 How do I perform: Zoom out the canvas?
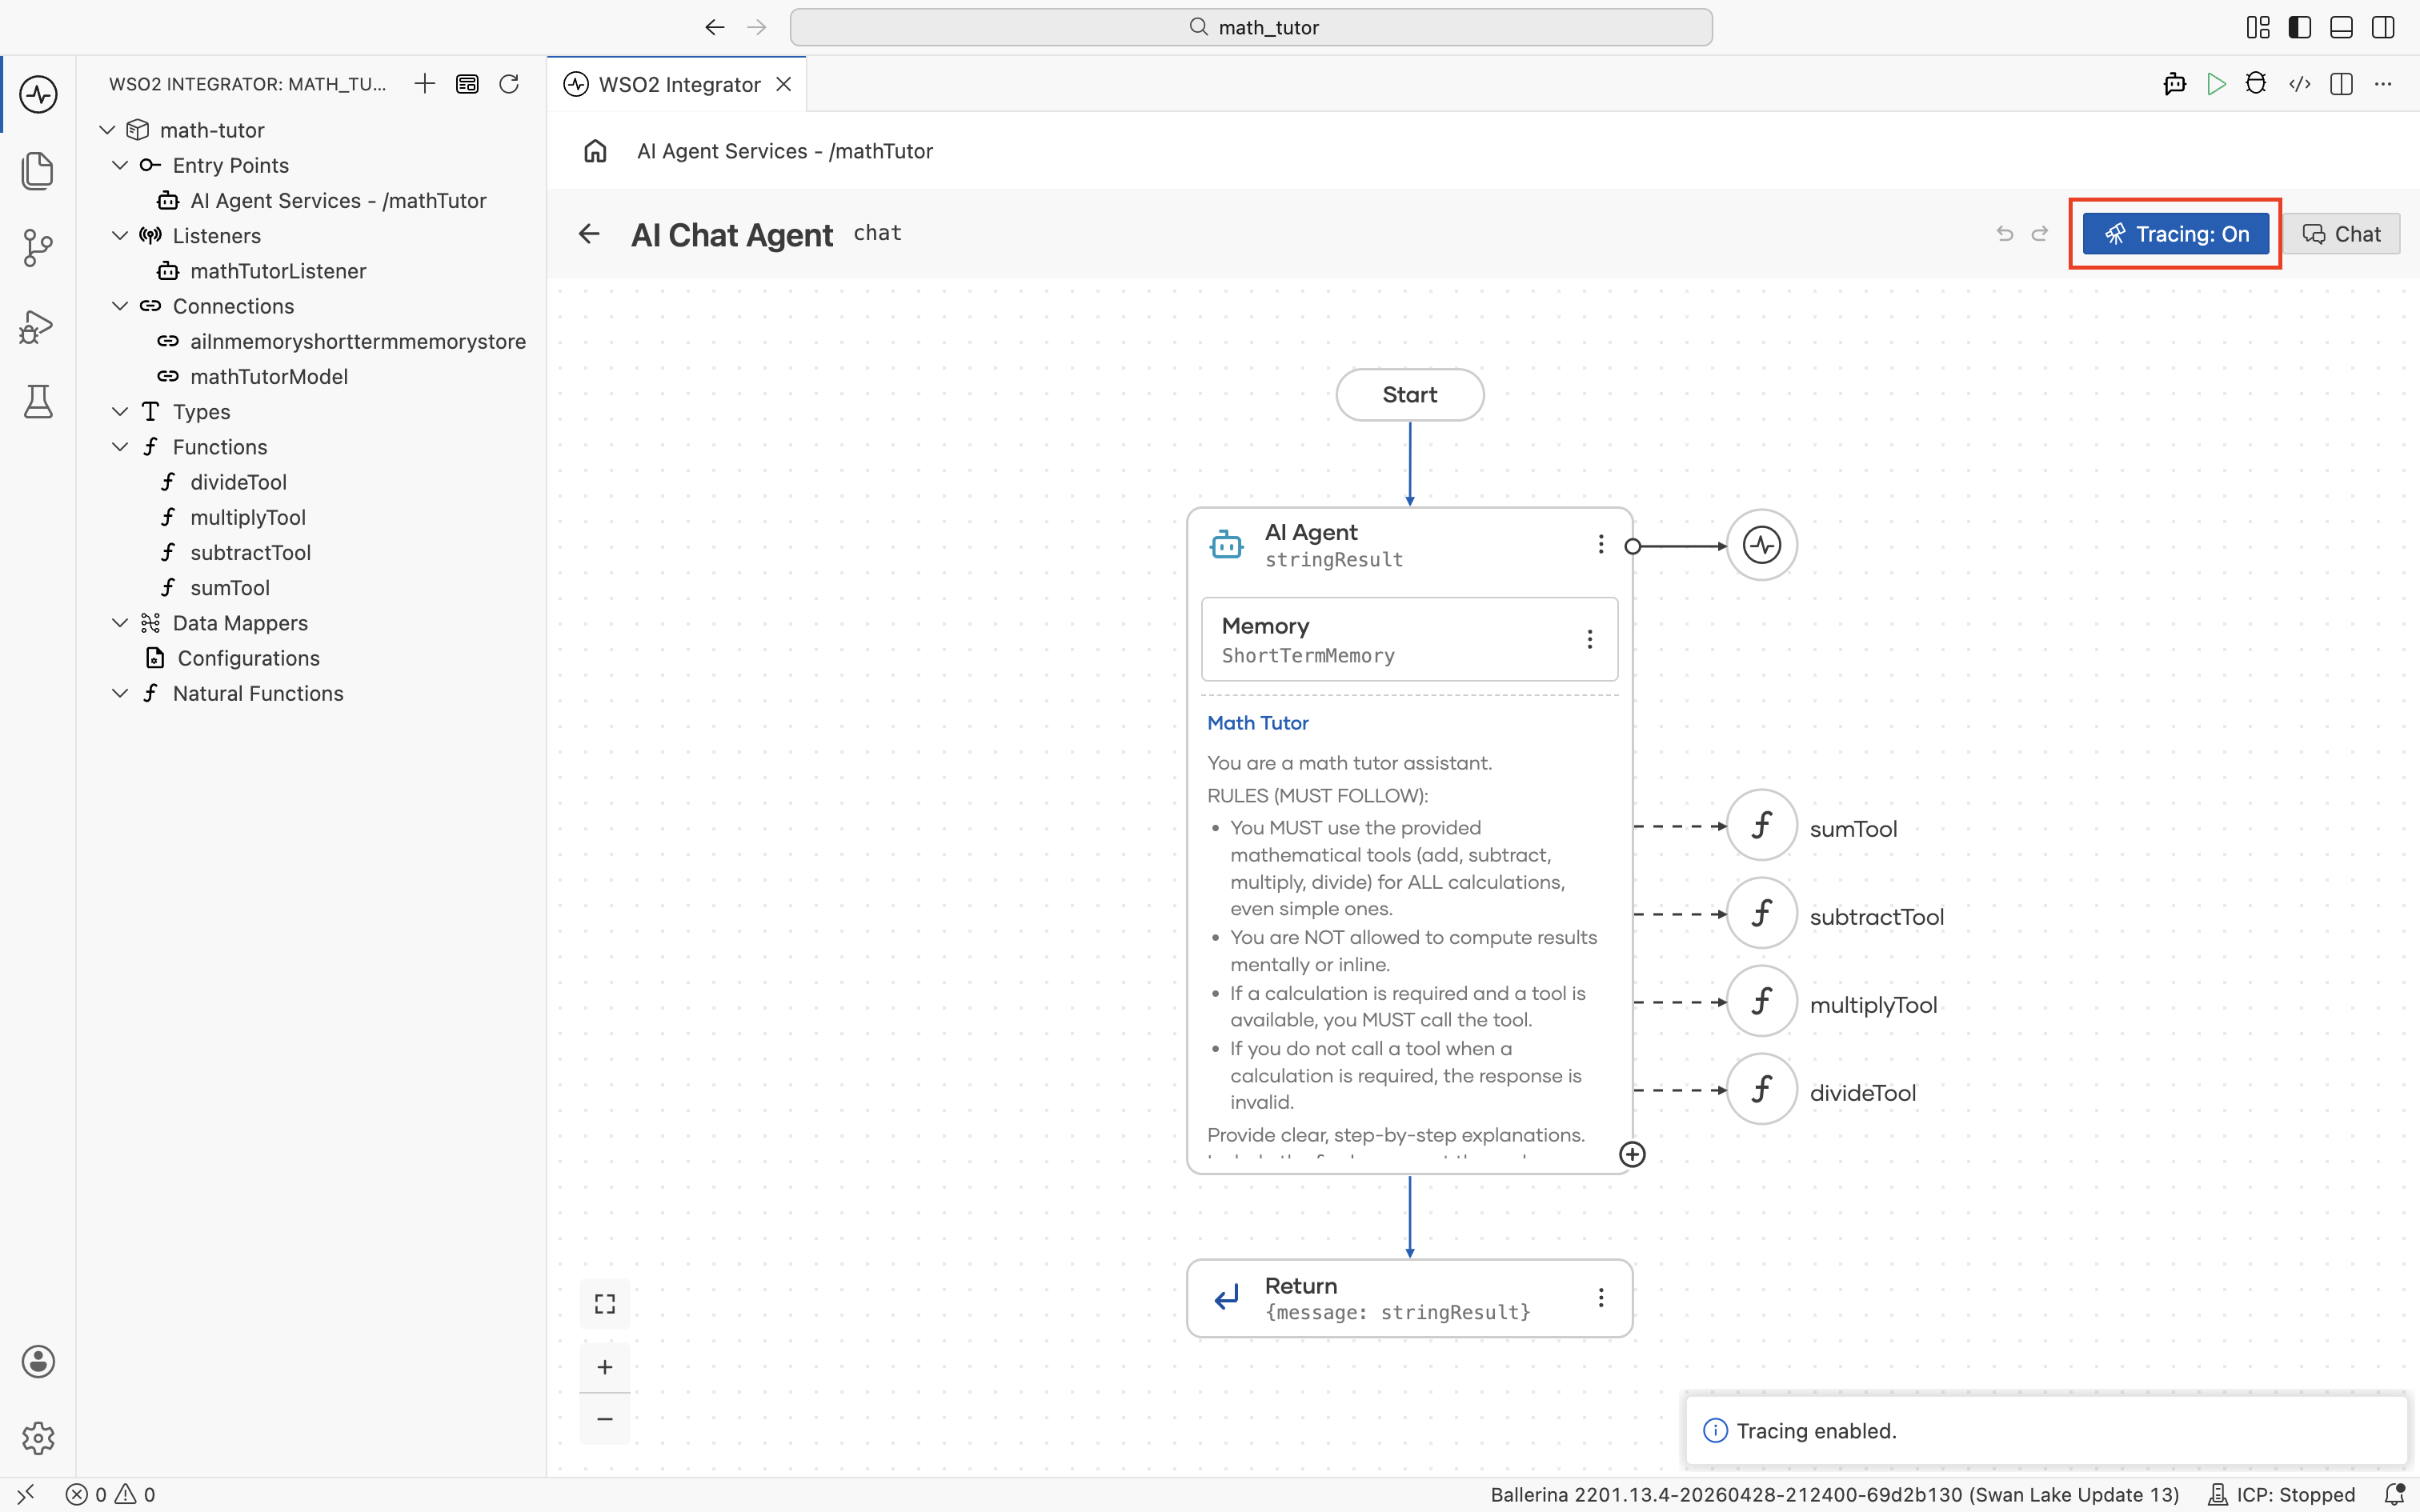pos(605,1419)
